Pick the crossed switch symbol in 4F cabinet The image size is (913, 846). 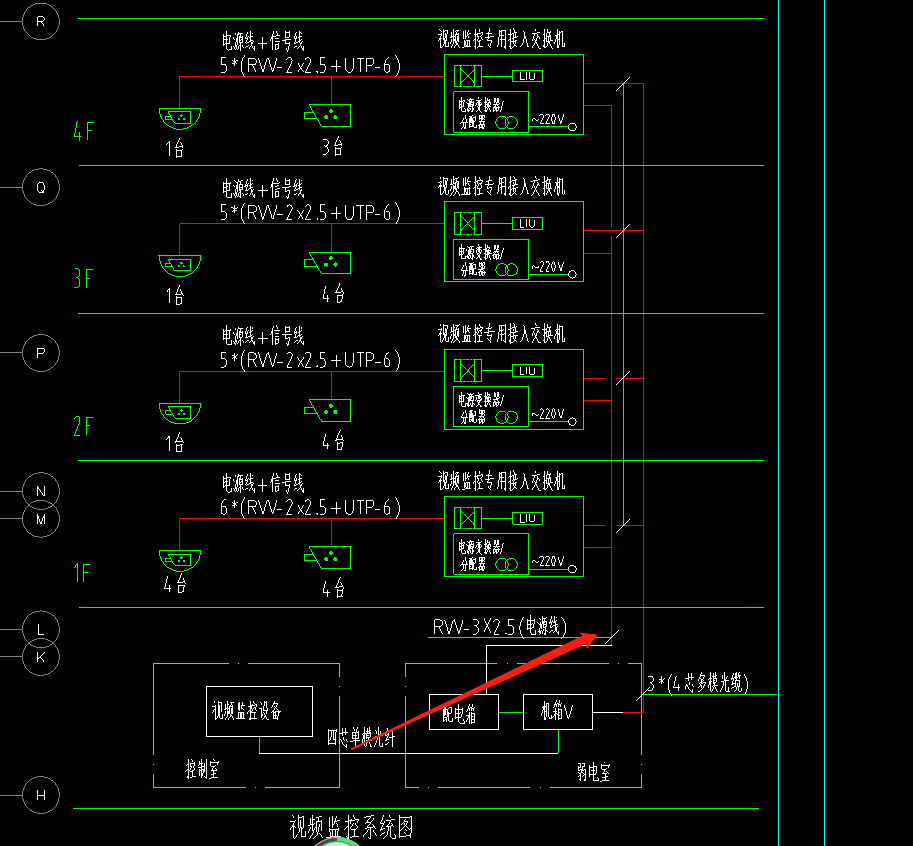[468, 76]
